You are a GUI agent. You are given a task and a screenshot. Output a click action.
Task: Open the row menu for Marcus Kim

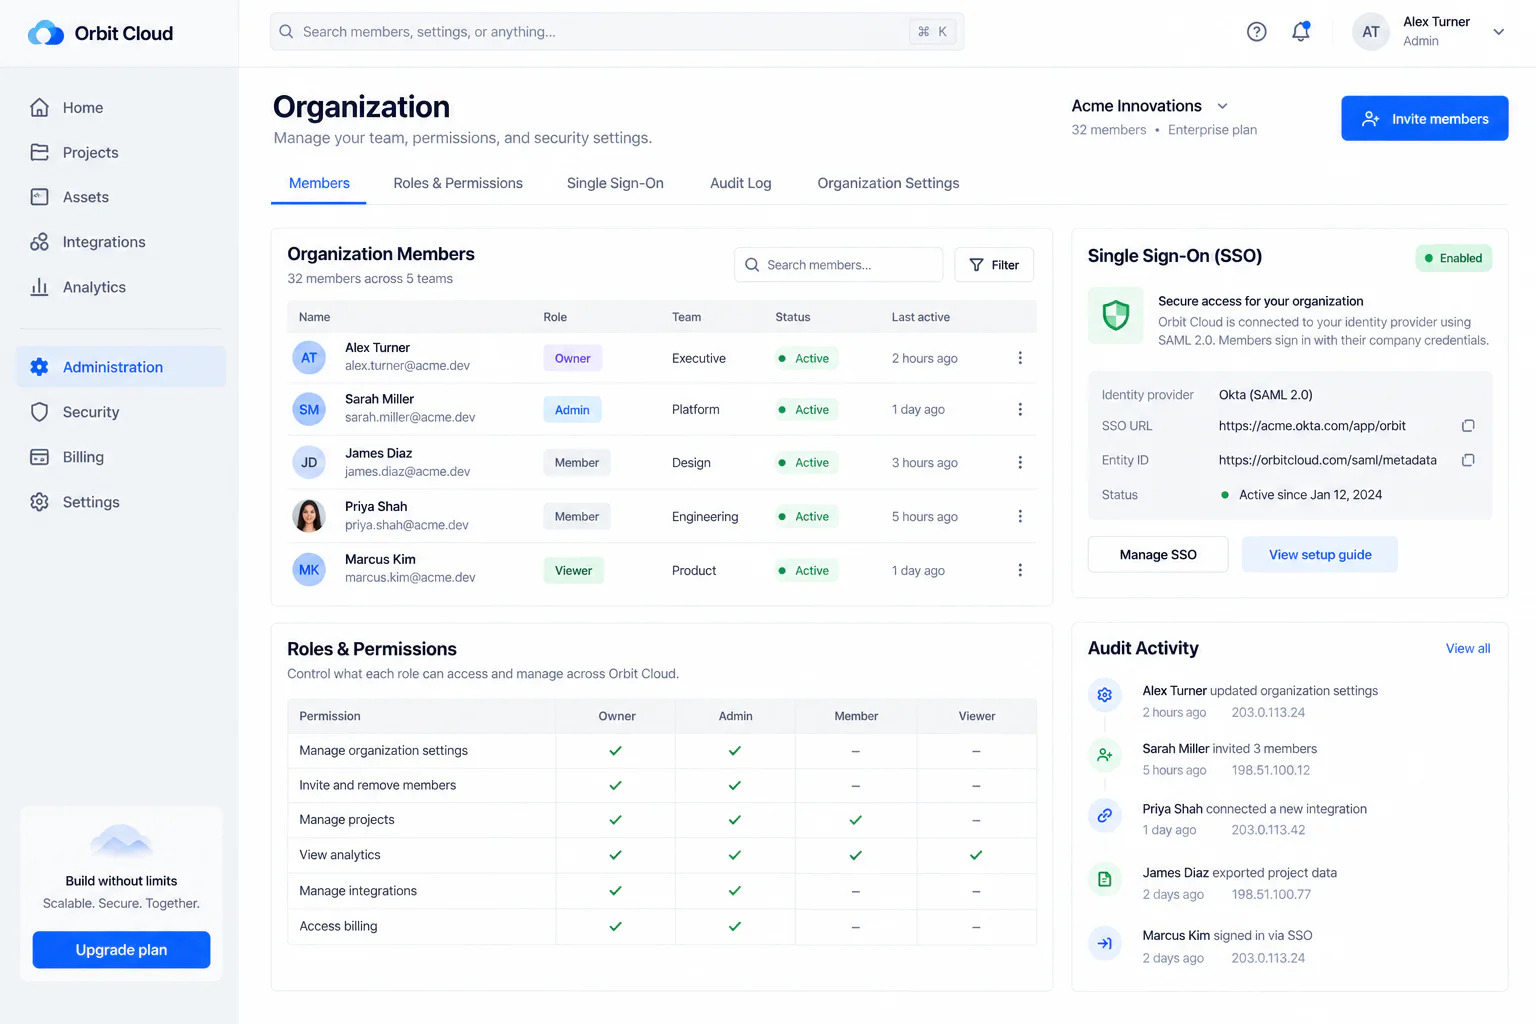pyautogui.click(x=1020, y=570)
